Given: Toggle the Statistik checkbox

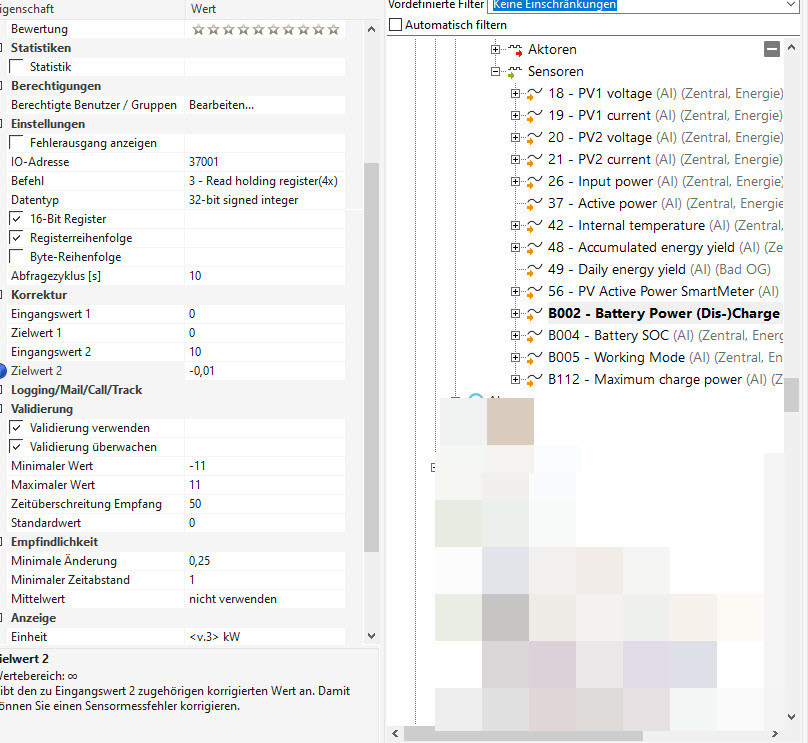Looking at the screenshot, I should (16, 66).
